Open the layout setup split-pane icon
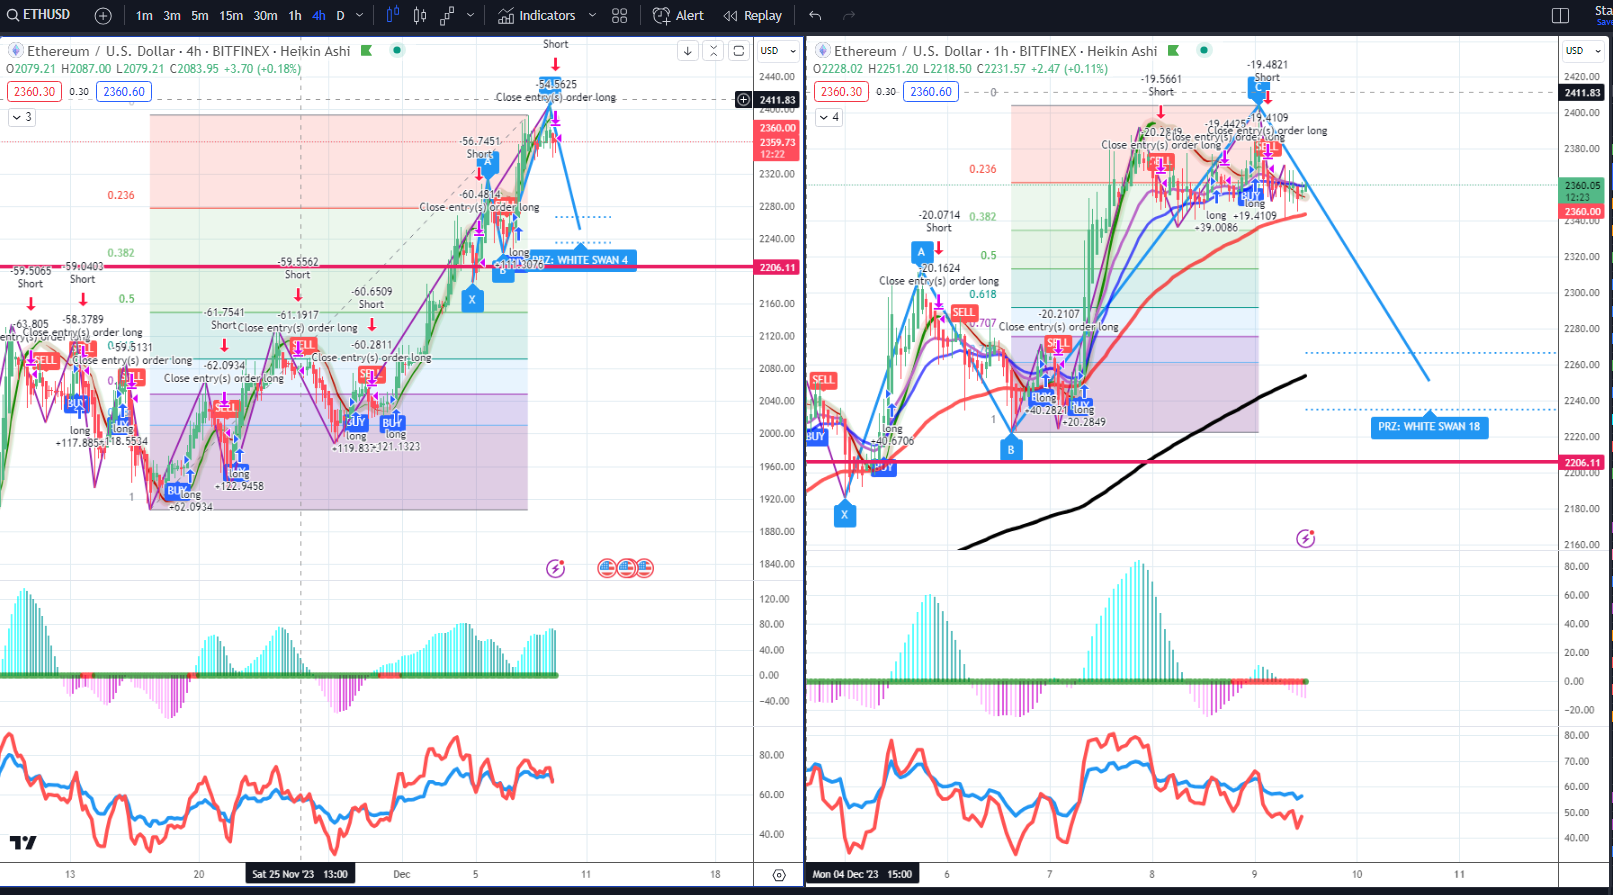 [1560, 15]
